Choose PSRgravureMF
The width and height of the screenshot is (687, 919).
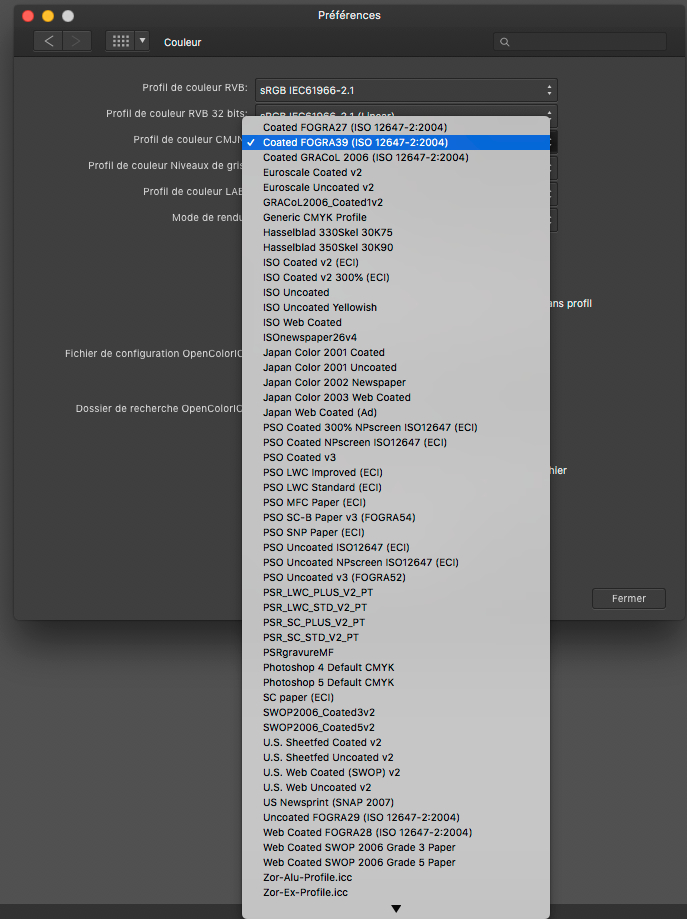pyautogui.click(x=396, y=652)
